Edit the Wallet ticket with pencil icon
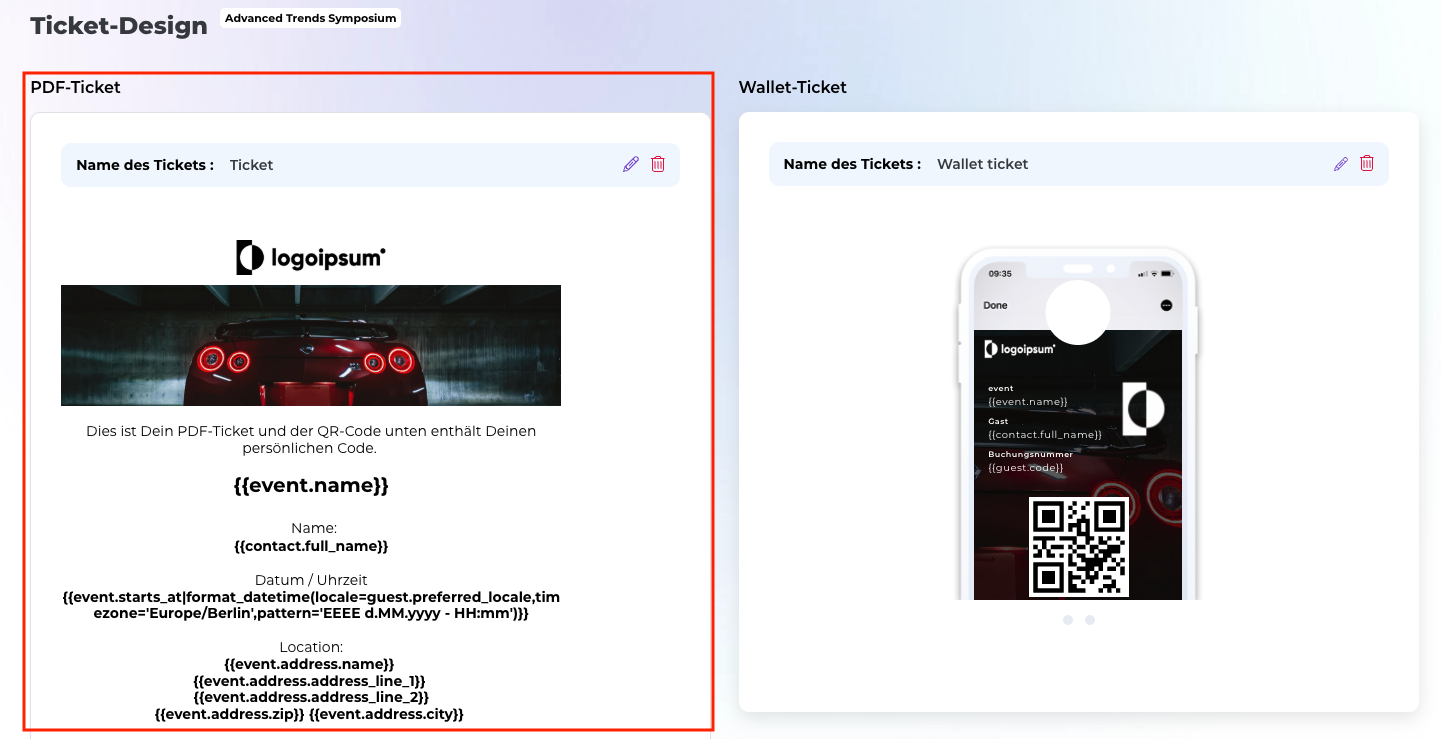The image size is (1441, 739). (x=1341, y=164)
